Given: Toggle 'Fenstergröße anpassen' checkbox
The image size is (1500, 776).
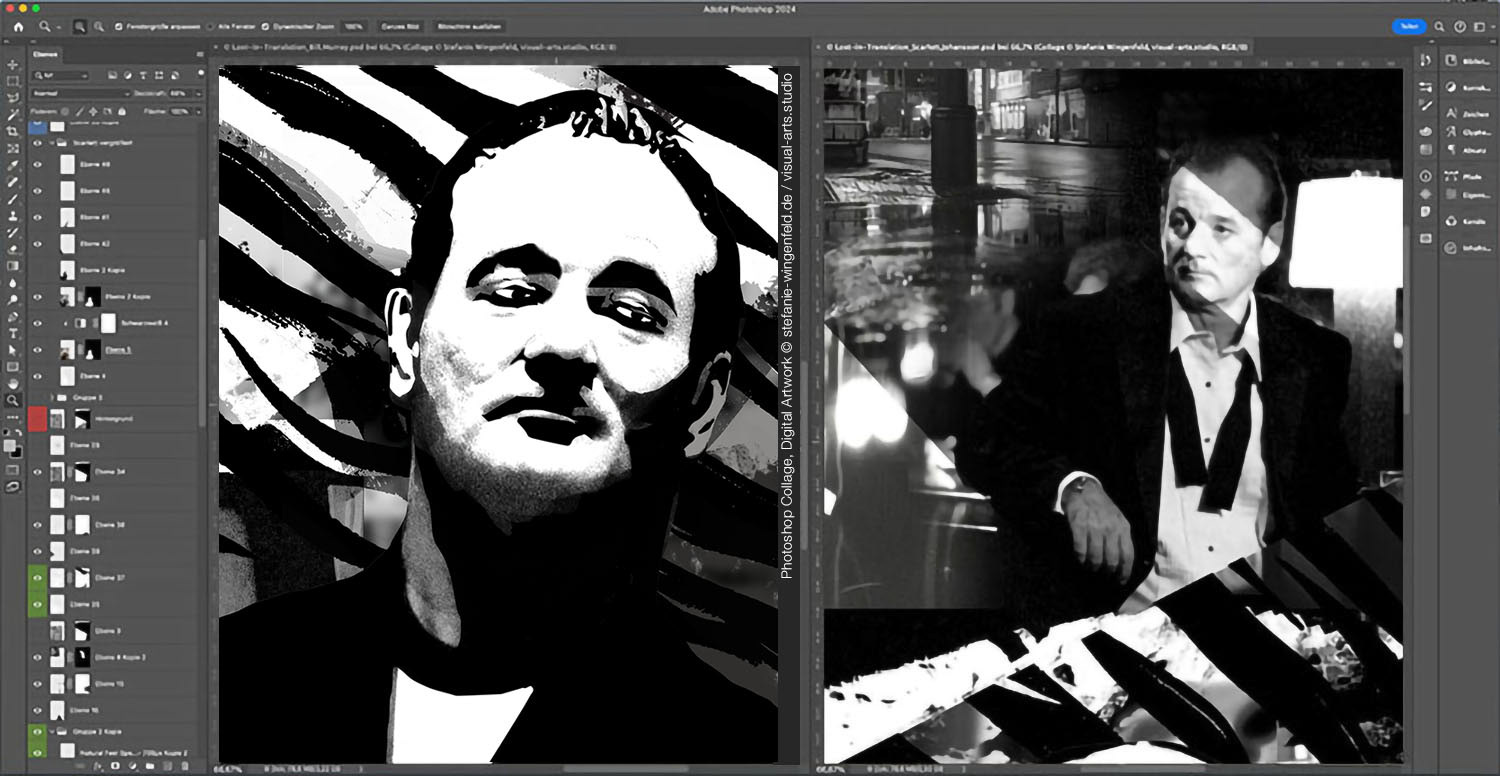Looking at the screenshot, I should tap(119, 26).
